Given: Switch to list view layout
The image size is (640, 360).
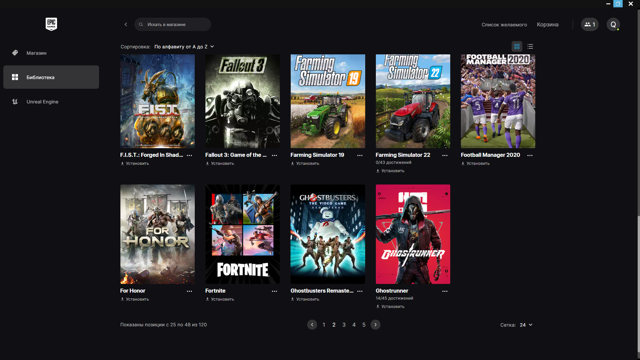Looking at the screenshot, I should click(x=530, y=47).
